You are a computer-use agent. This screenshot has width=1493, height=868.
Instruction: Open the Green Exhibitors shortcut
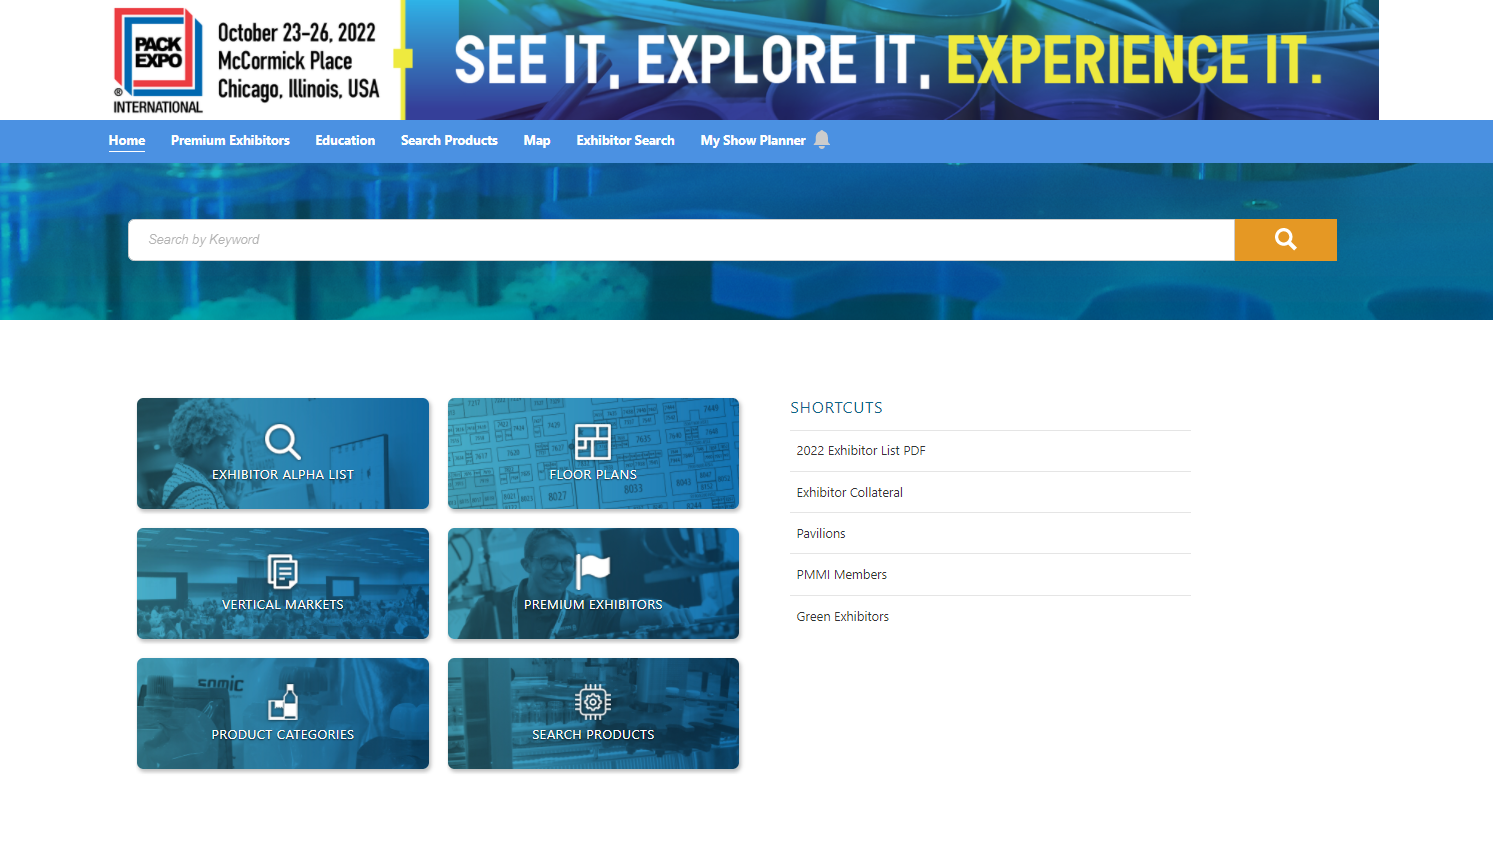pyautogui.click(x=842, y=617)
